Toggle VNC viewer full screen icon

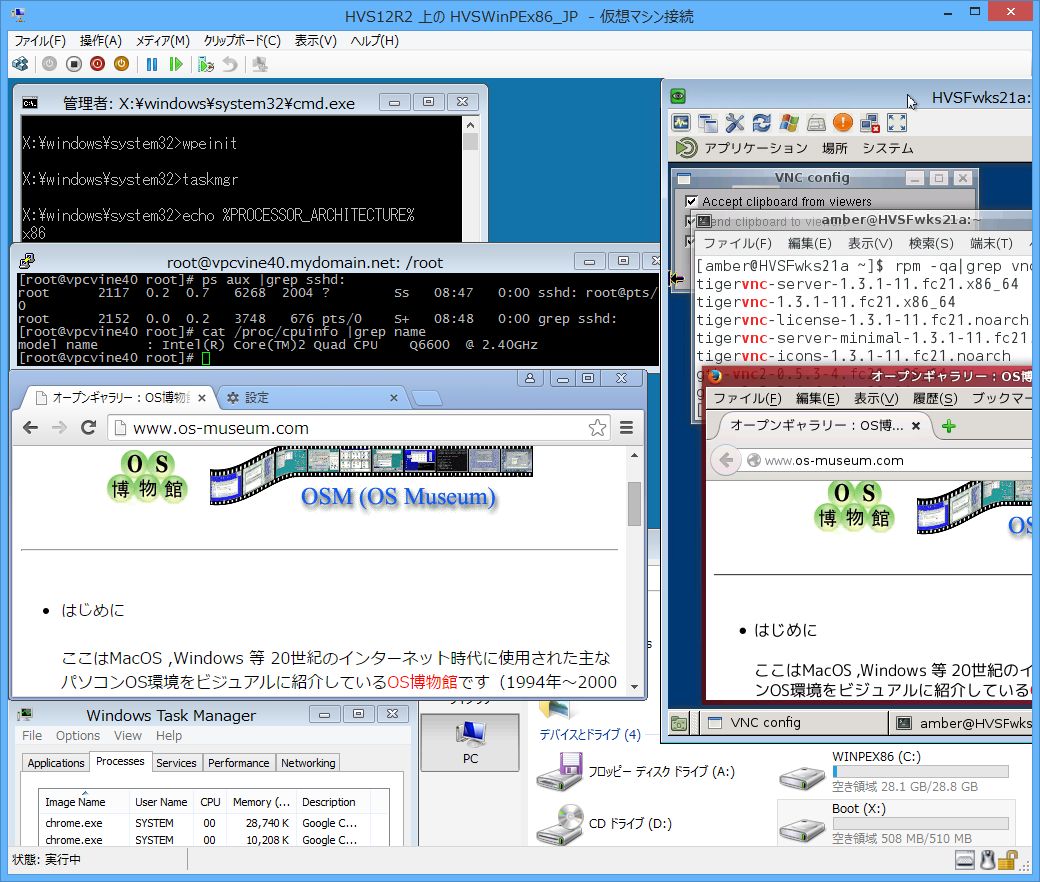pos(897,123)
